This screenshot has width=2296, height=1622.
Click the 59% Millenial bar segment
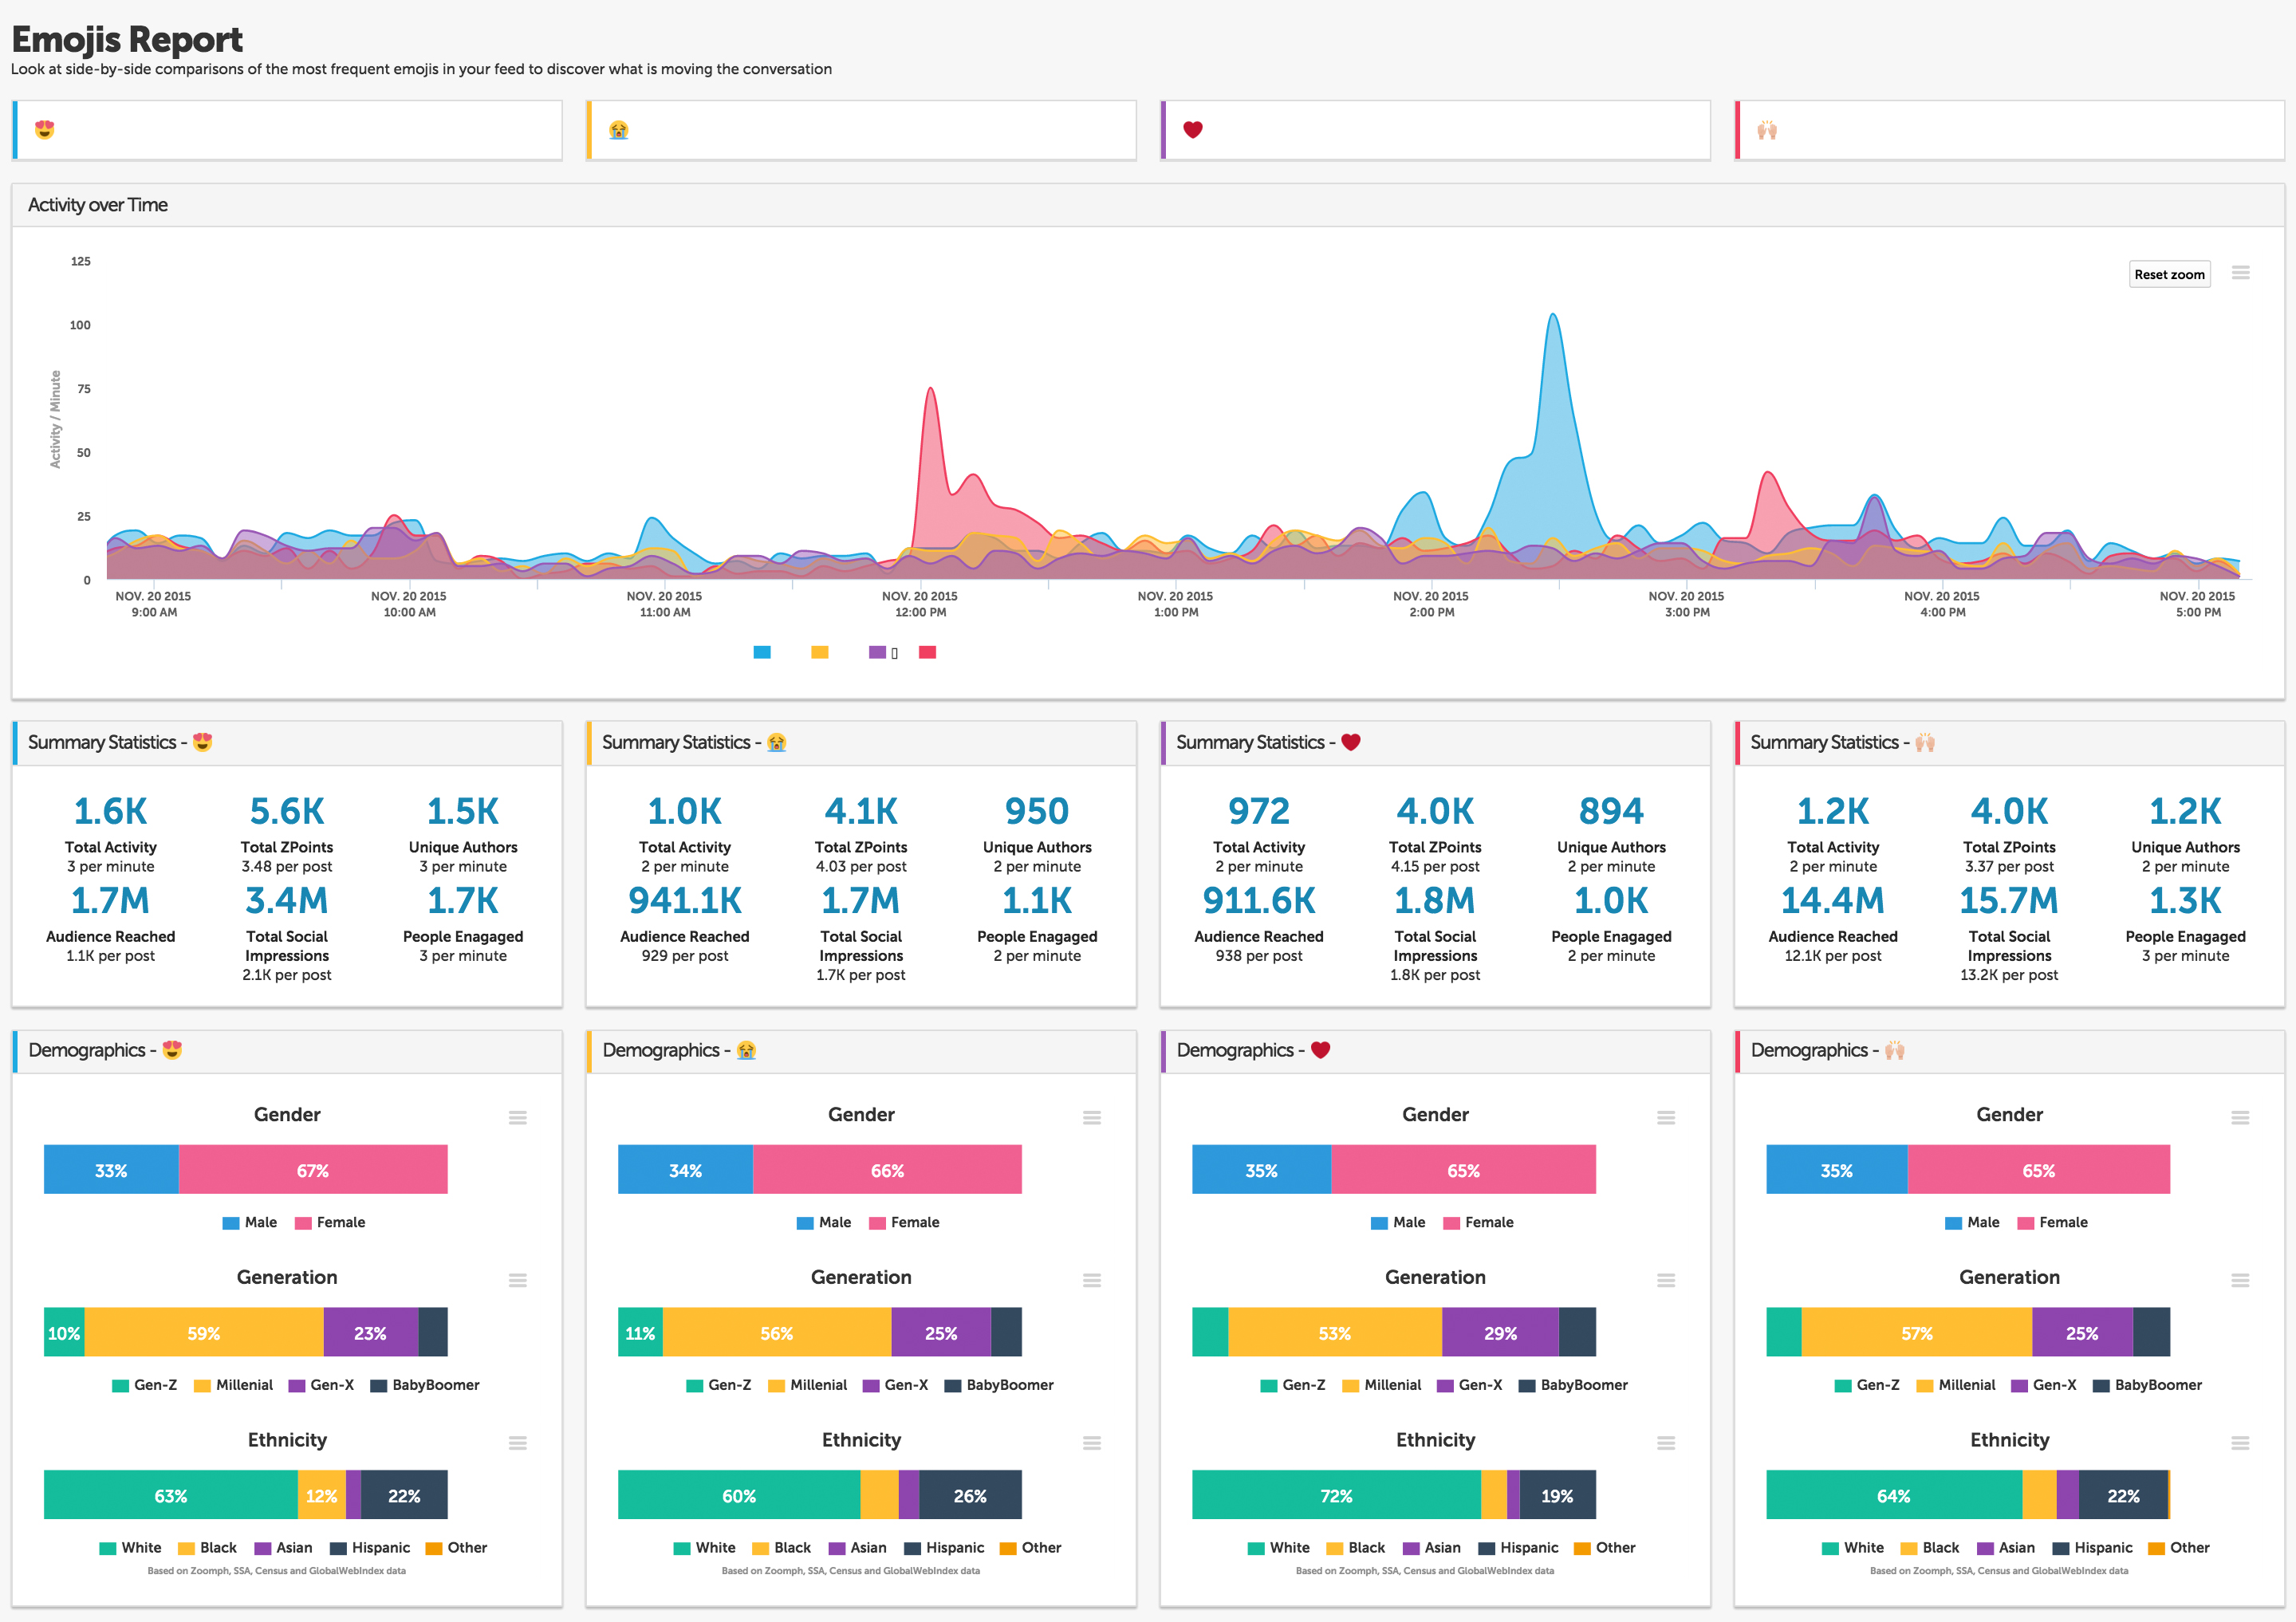[204, 1333]
